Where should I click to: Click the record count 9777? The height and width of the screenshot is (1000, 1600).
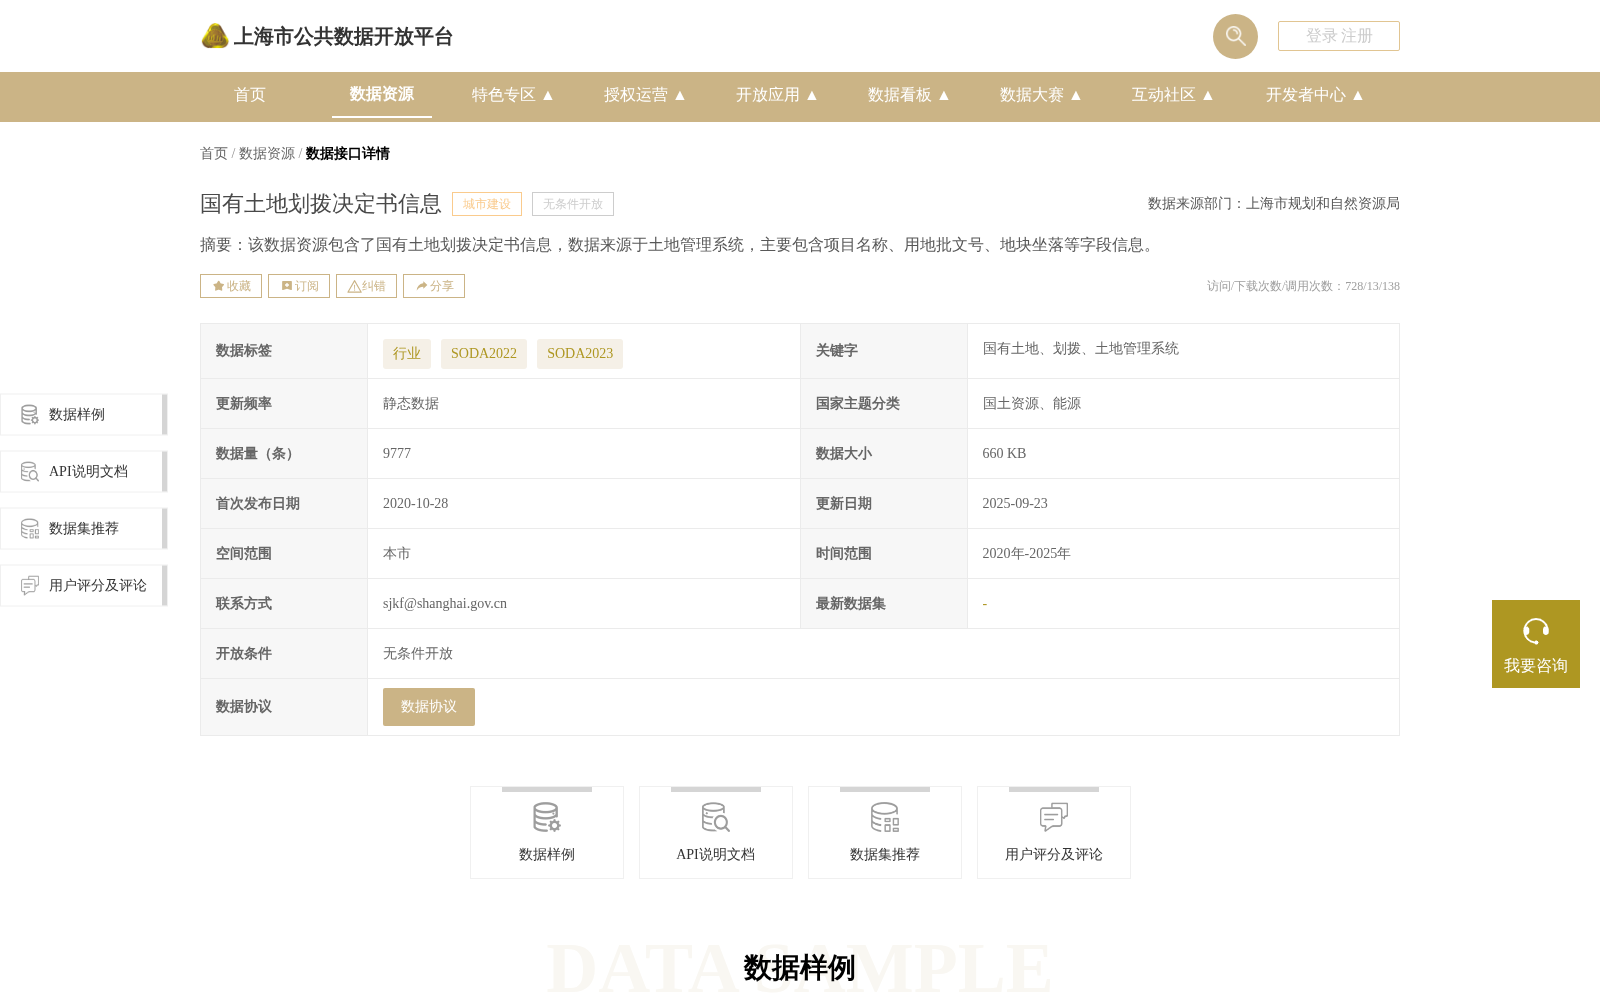(x=397, y=454)
